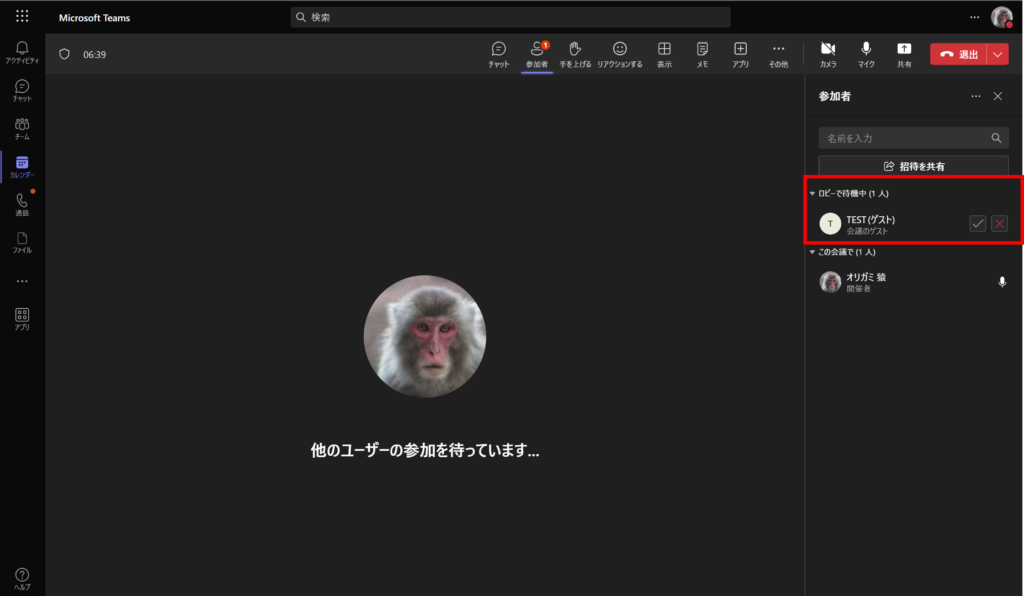Image resolution: width=1024 pixels, height=596 pixels.
Task: Raise your hand in the meeting
Action: [x=575, y=54]
